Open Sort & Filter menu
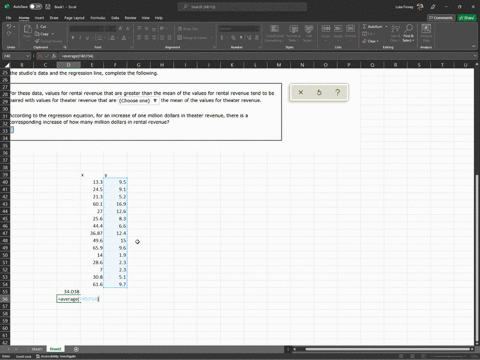Screen dimensions: 480x360 tap(395, 33)
